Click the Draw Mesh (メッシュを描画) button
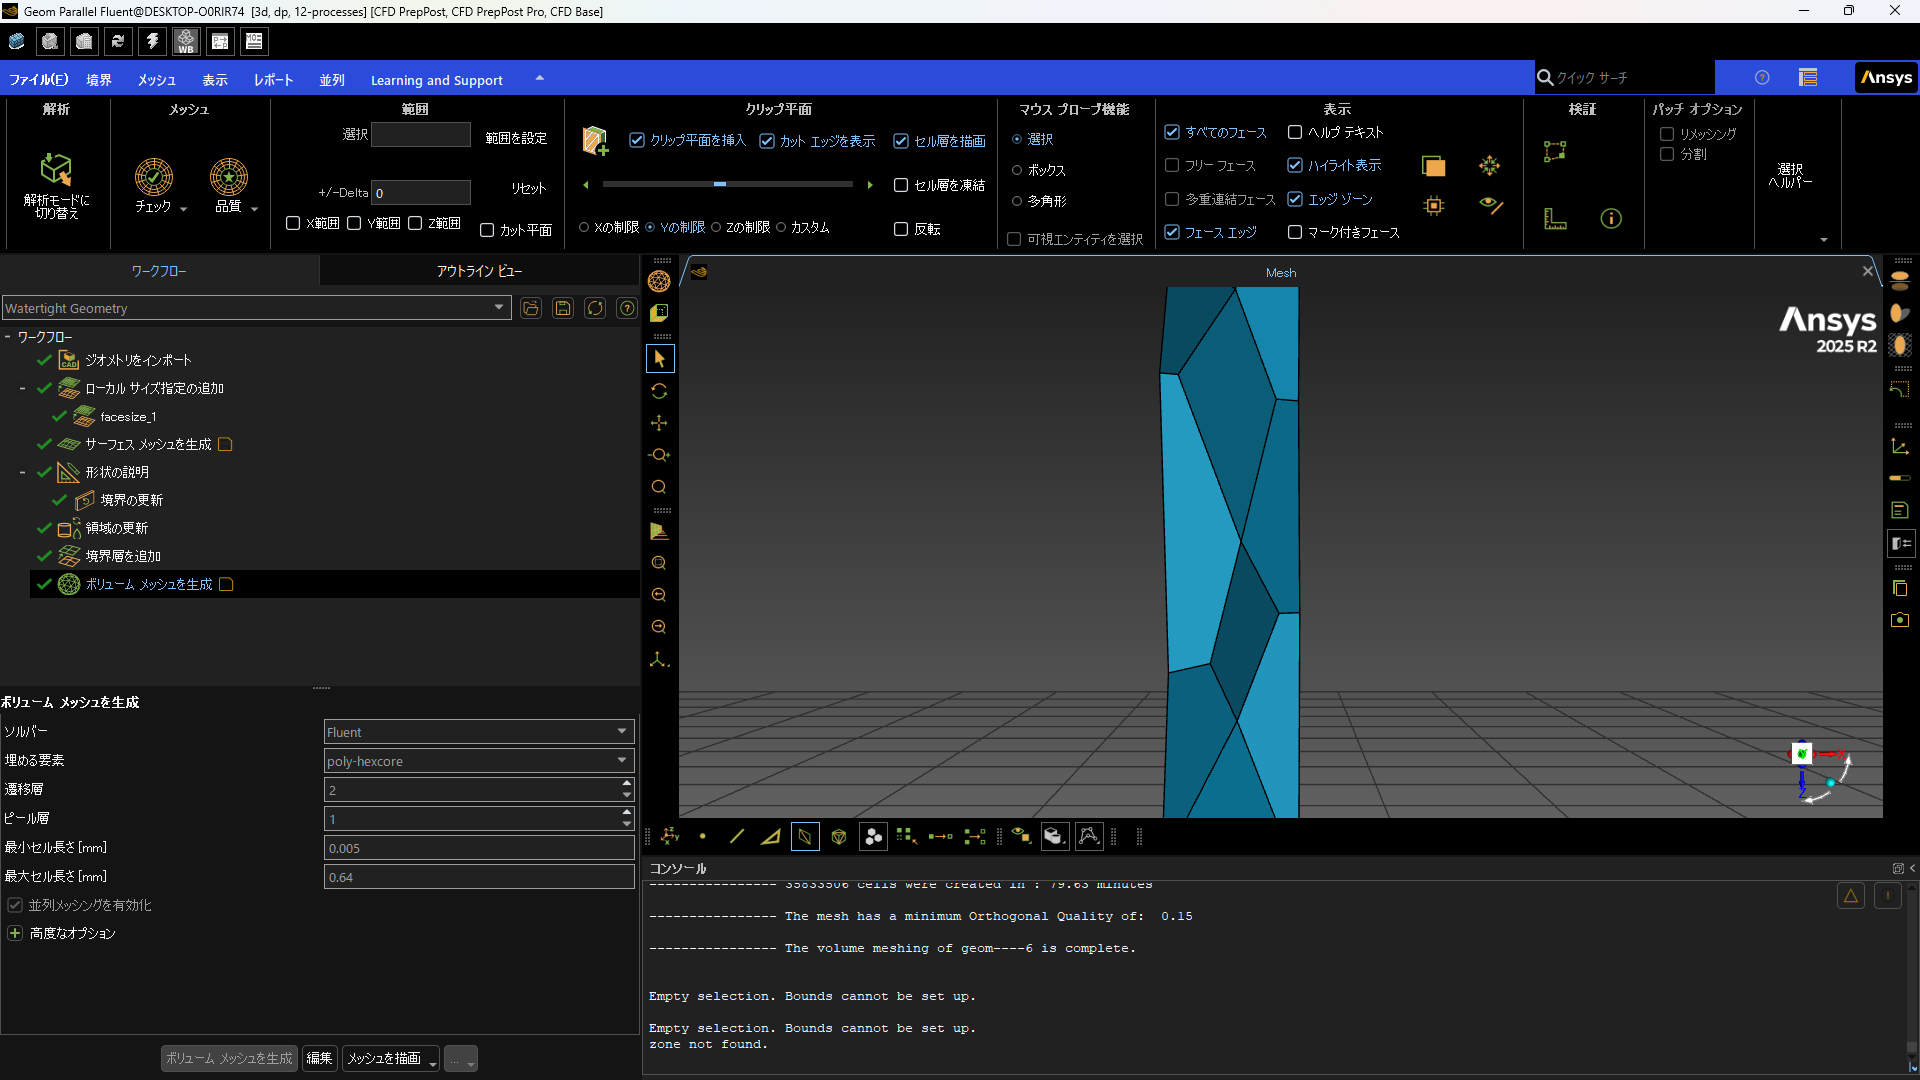 pyautogui.click(x=384, y=1058)
